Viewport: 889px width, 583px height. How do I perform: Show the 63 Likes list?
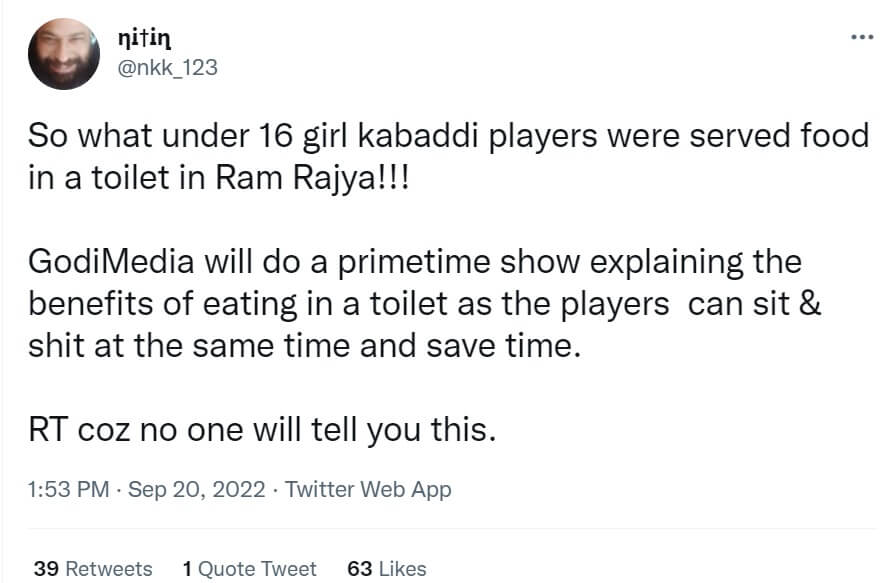click(386, 568)
